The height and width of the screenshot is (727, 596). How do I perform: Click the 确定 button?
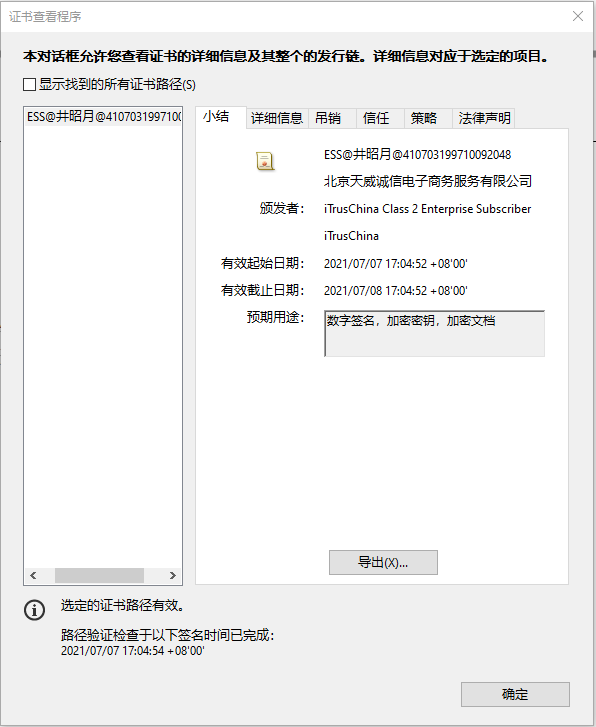click(515, 694)
